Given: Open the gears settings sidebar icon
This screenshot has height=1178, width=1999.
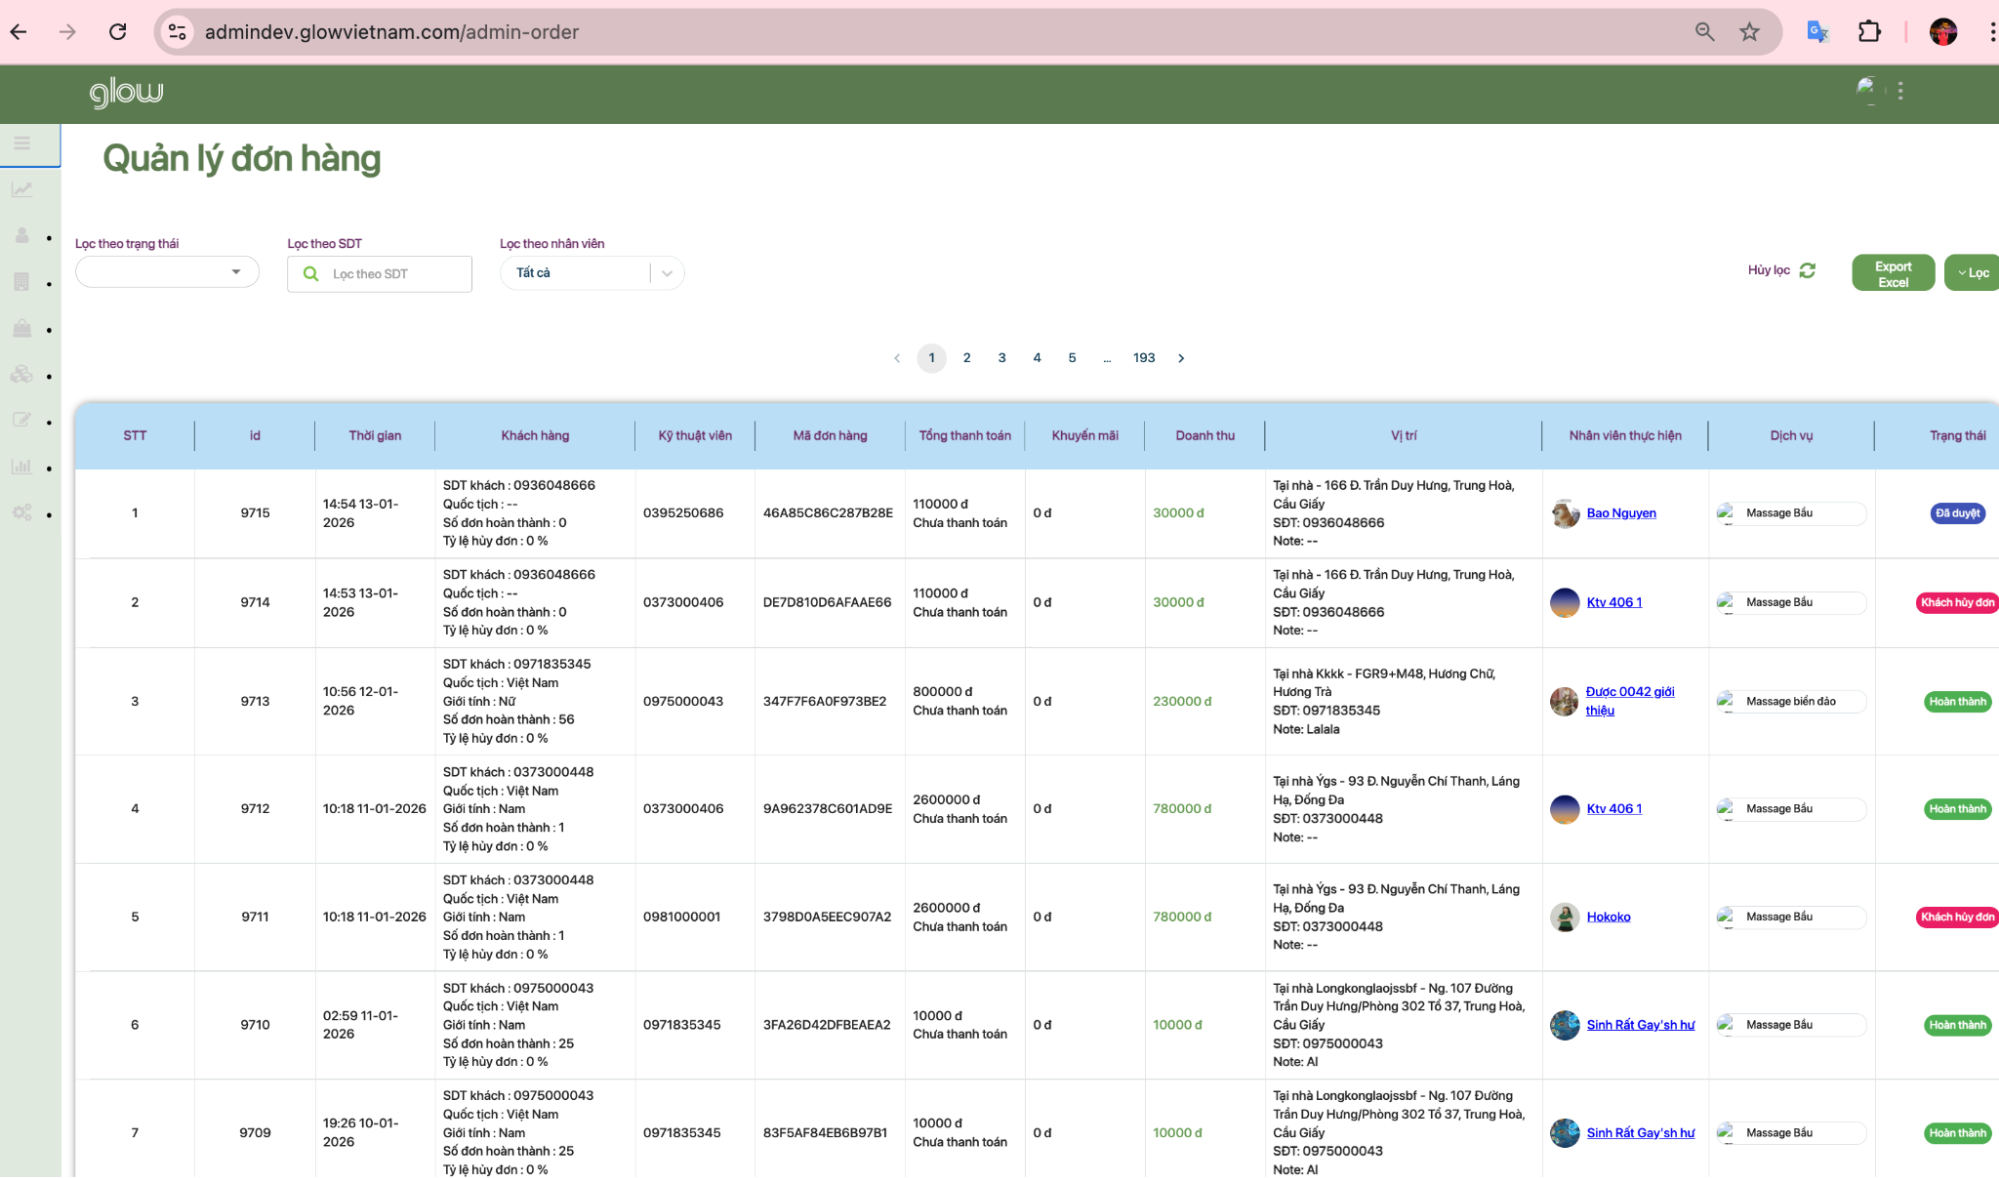Looking at the screenshot, I should click(22, 512).
